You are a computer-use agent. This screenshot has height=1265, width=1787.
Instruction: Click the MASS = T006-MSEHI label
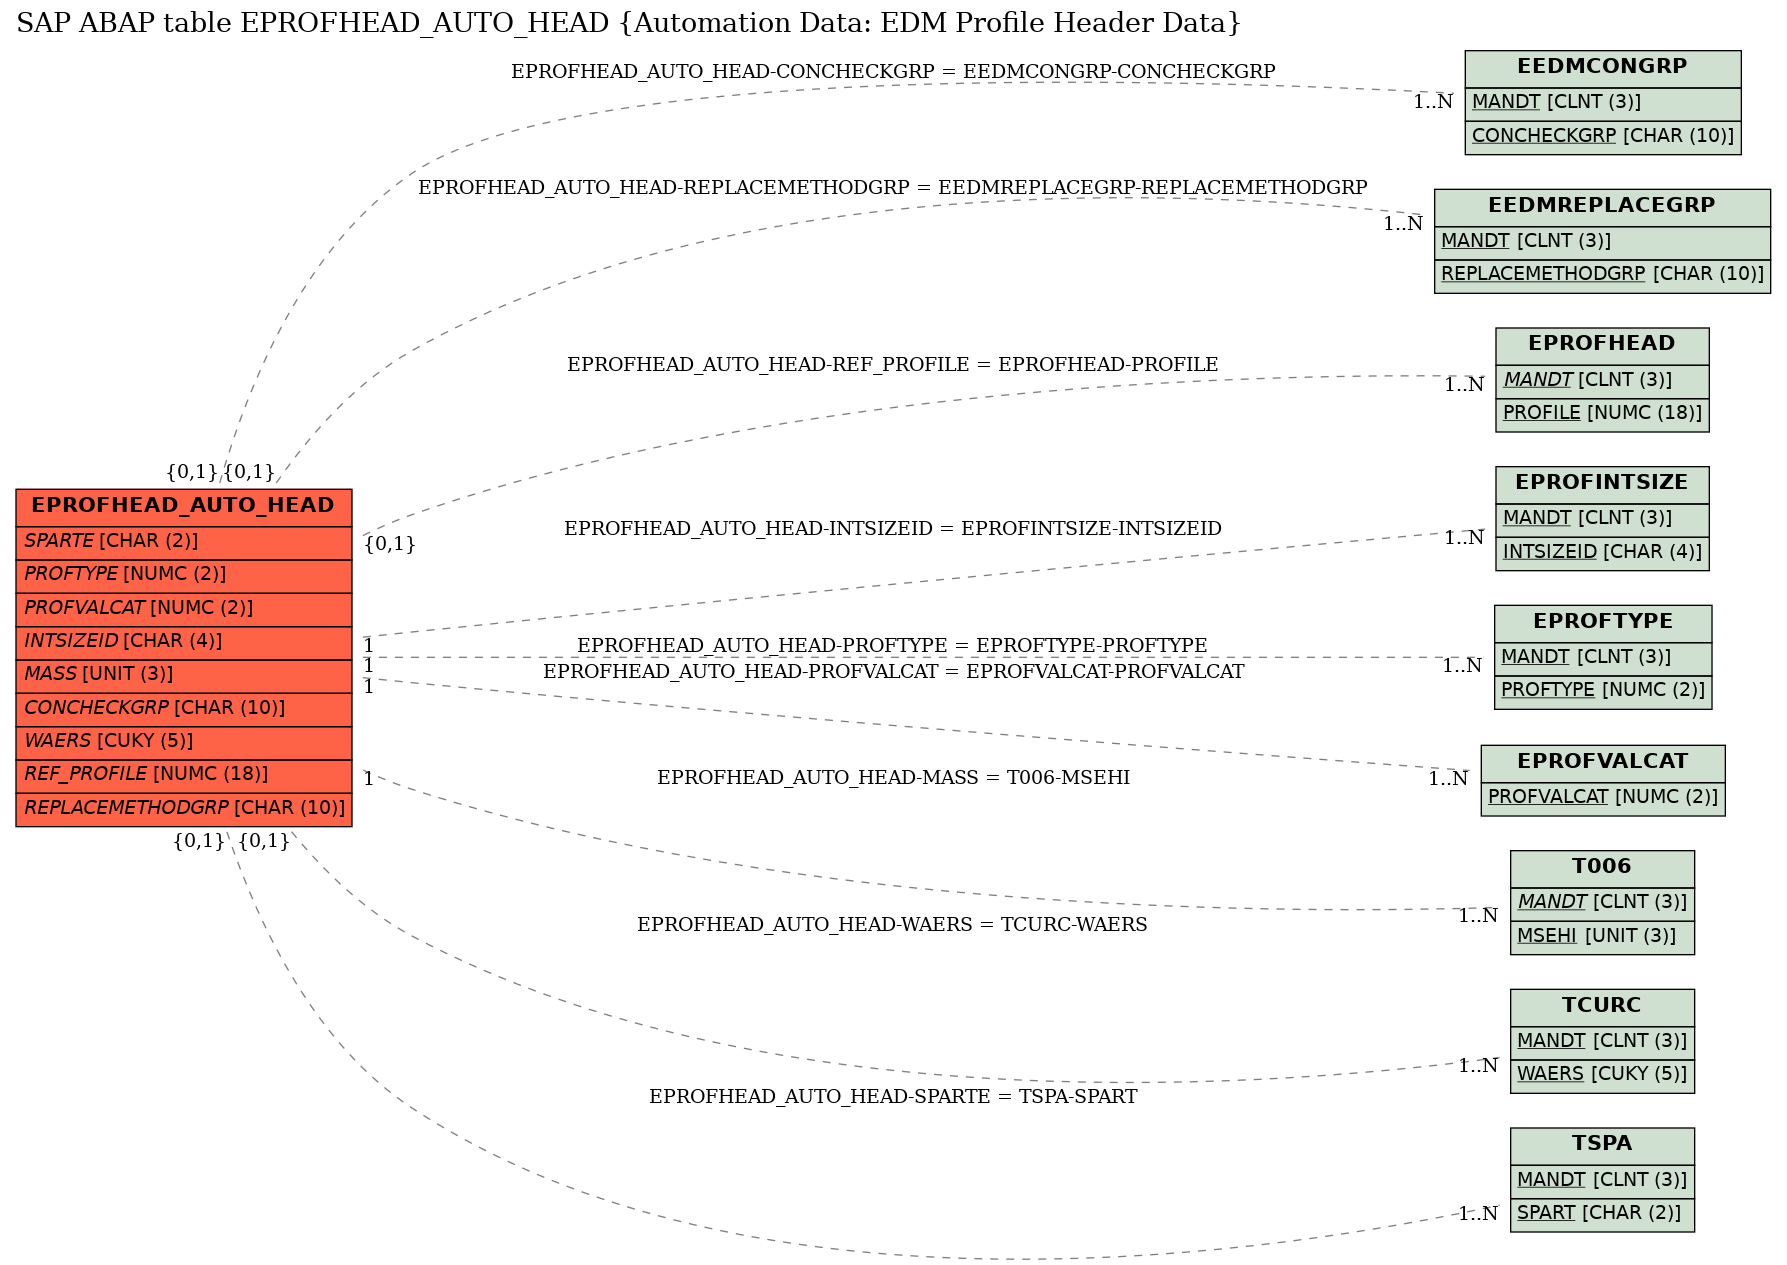pos(893,778)
